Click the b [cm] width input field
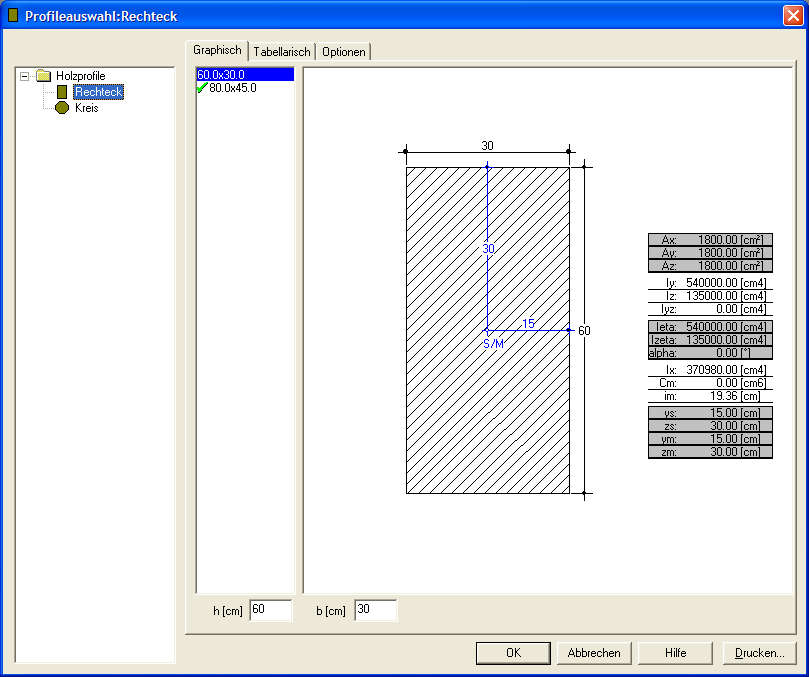 pos(375,610)
